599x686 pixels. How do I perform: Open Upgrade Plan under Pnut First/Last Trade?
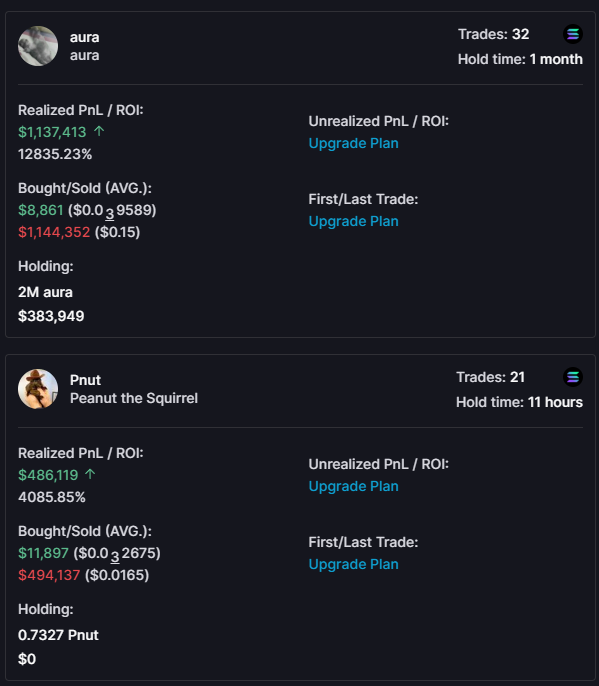(354, 564)
